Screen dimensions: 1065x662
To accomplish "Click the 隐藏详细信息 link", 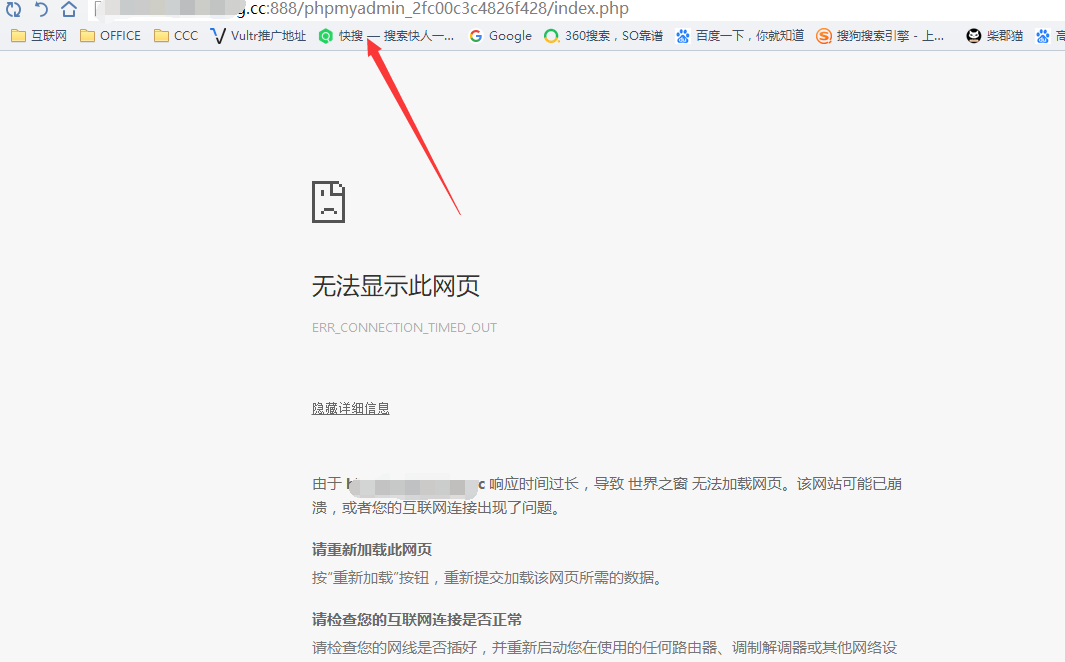I will [x=350, y=408].
